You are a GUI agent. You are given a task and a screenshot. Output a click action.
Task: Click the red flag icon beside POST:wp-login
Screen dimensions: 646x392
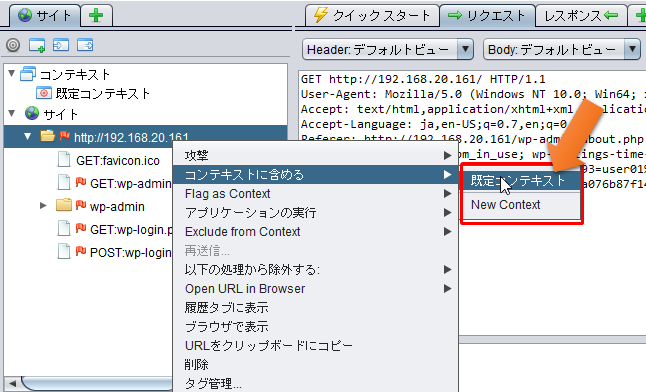point(81,251)
